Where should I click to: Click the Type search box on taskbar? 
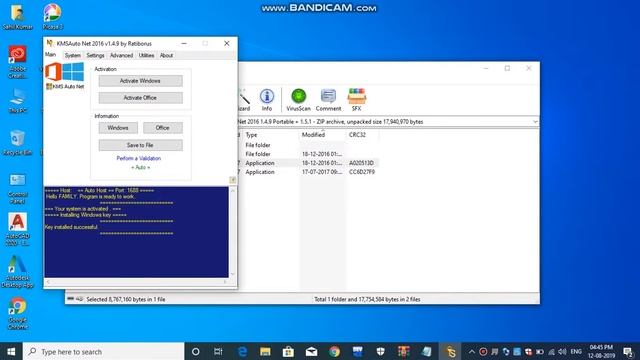(103, 351)
